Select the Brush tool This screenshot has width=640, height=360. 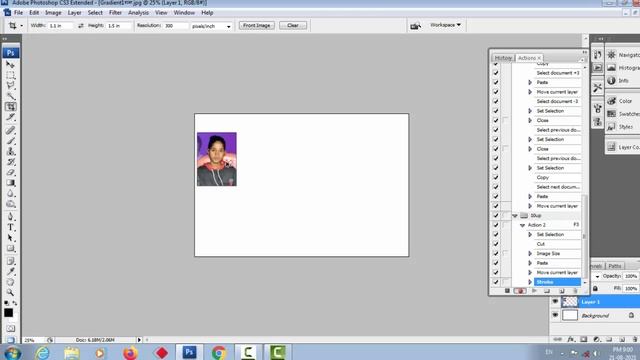coord(10,141)
